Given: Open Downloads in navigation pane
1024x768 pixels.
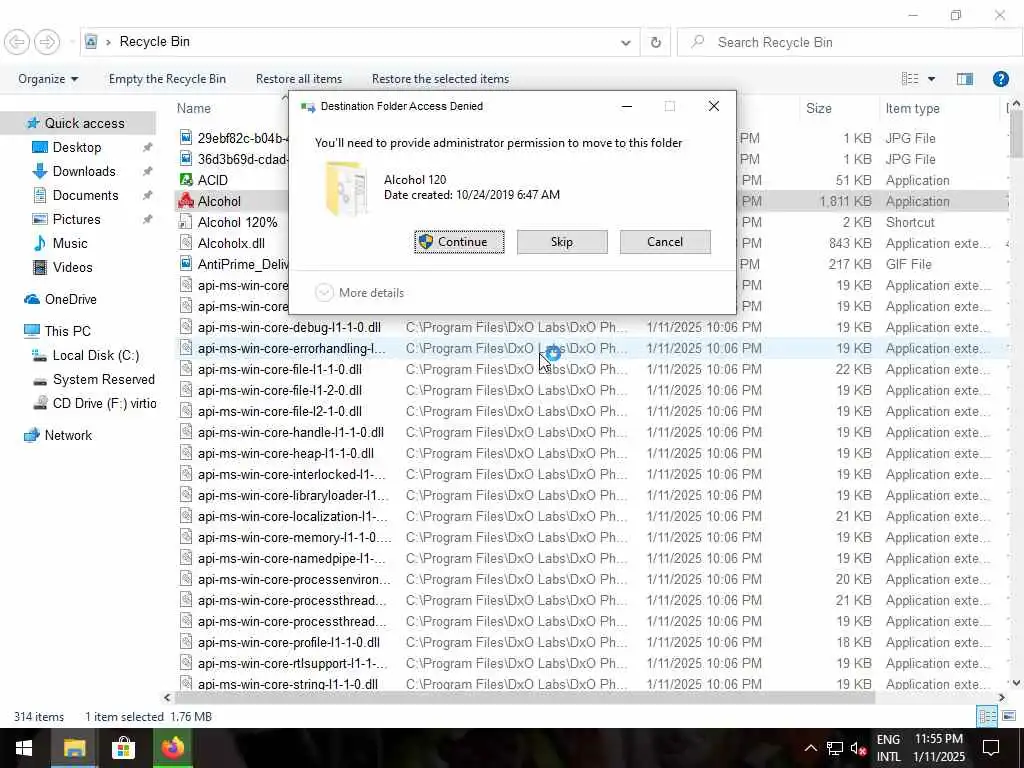Looking at the screenshot, I should (x=84, y=171).
